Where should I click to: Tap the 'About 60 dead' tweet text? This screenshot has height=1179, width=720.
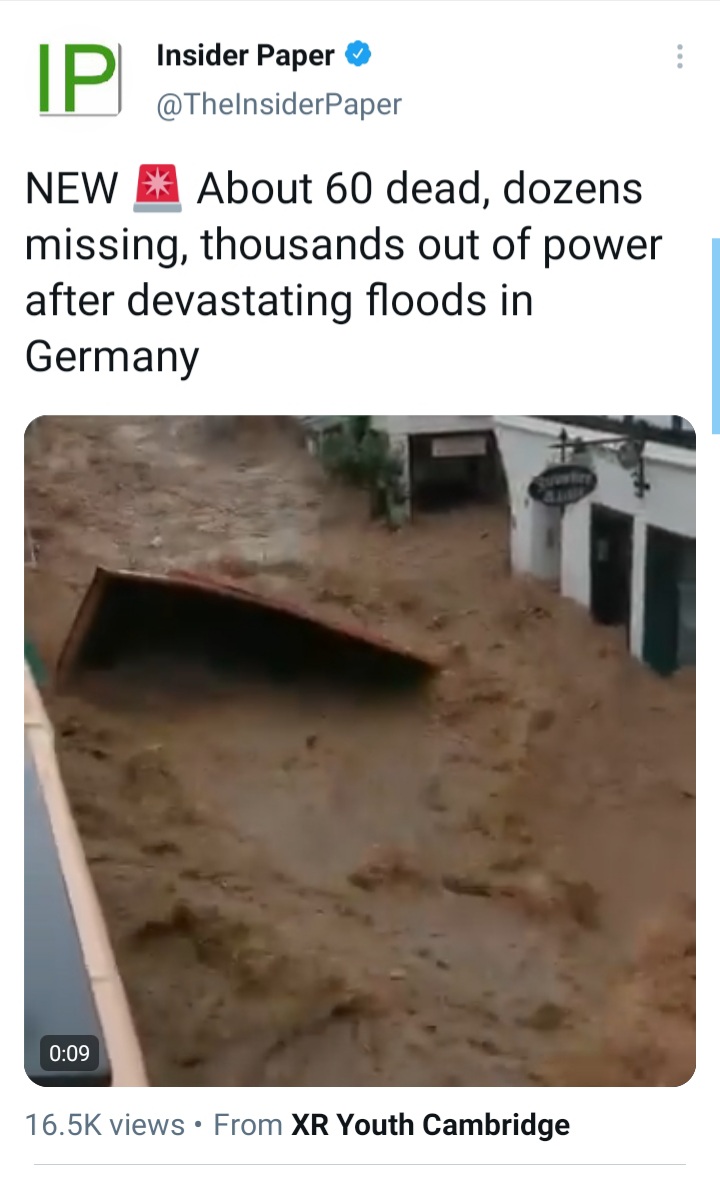pos(339,188)
